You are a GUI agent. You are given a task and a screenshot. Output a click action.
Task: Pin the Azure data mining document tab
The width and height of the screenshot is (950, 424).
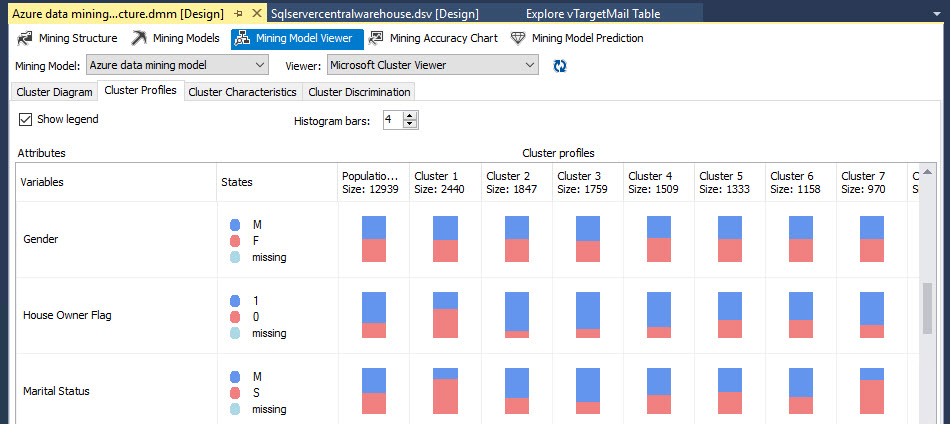(x=239, y=14)
